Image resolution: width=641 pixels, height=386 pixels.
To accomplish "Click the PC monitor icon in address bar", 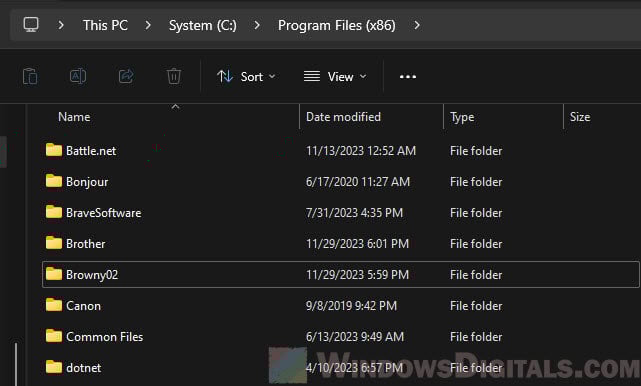I will [x=31, y=25].
